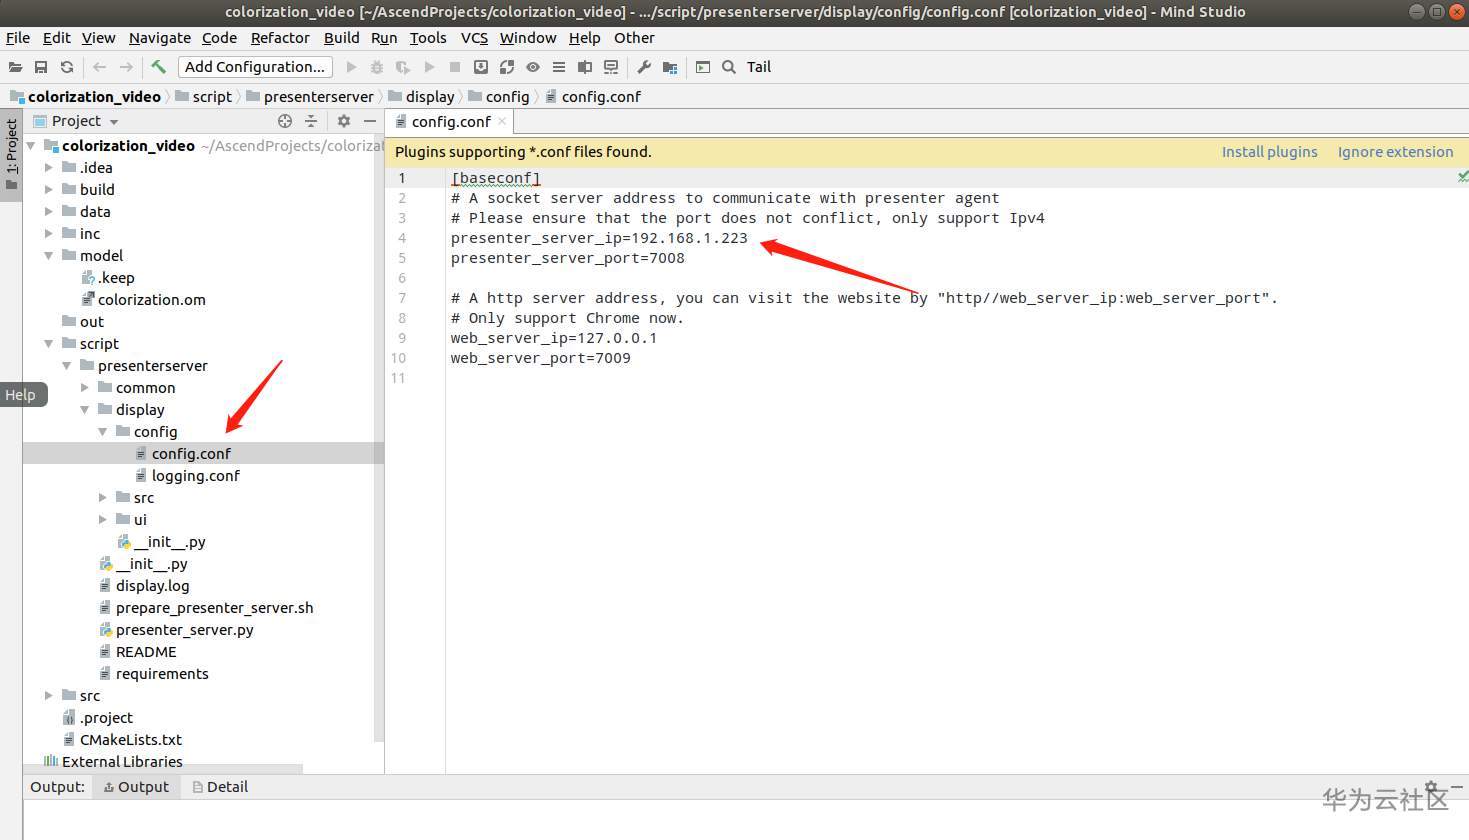Click the web_server_port=7009 line

pyautogui.click(x=541, y=358)
